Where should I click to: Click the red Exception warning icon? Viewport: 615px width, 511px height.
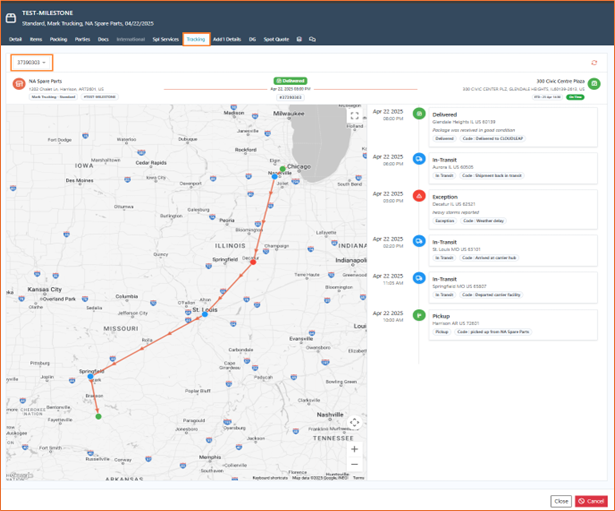click(x=419, y=196)
